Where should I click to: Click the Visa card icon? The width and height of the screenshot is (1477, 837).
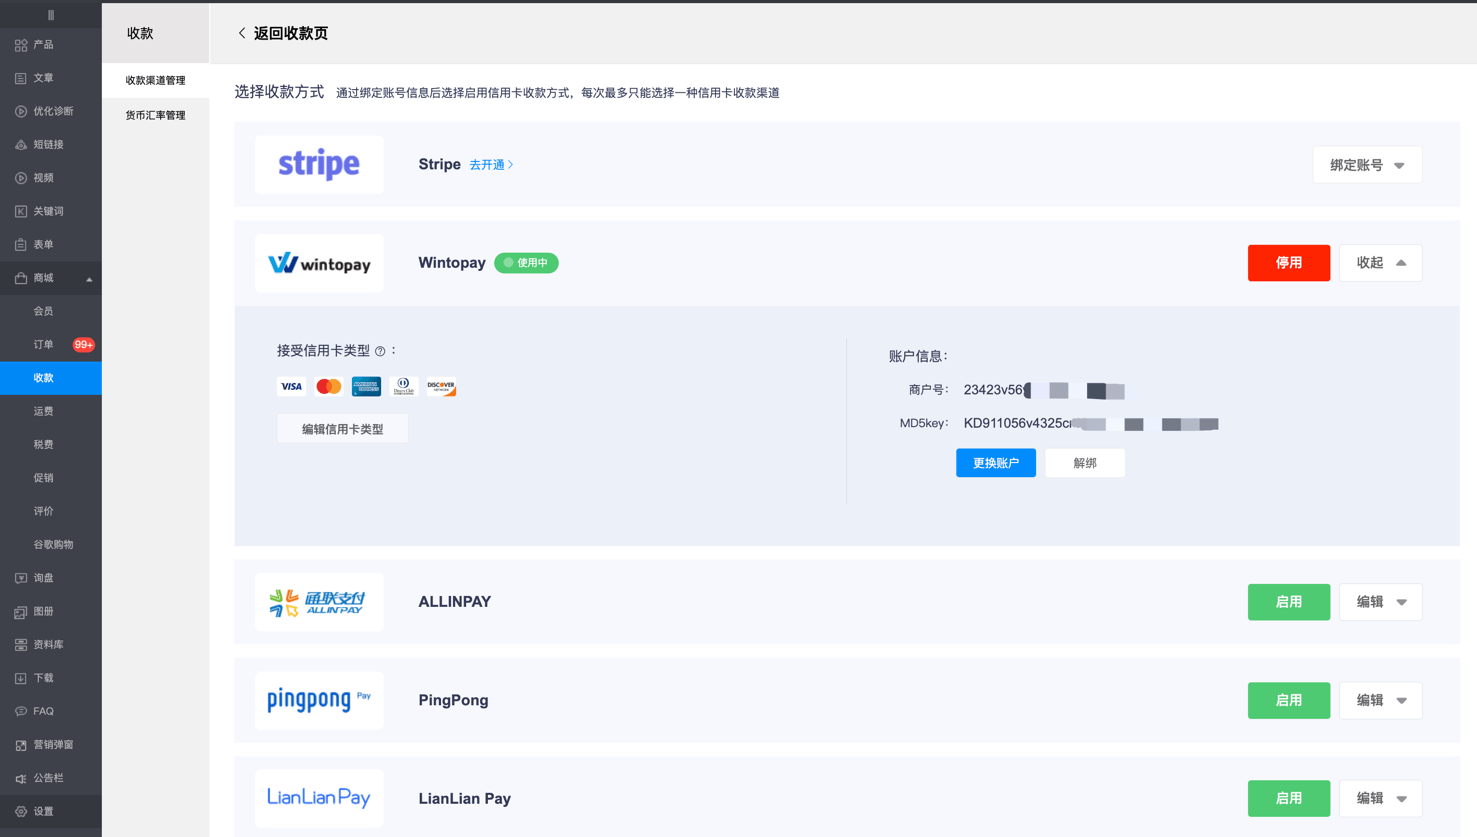(291, 387)
